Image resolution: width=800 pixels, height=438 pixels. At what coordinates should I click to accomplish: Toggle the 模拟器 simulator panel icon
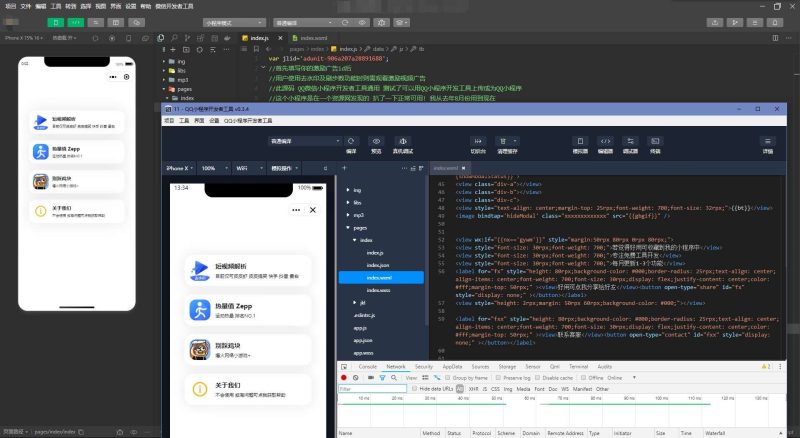579,141
